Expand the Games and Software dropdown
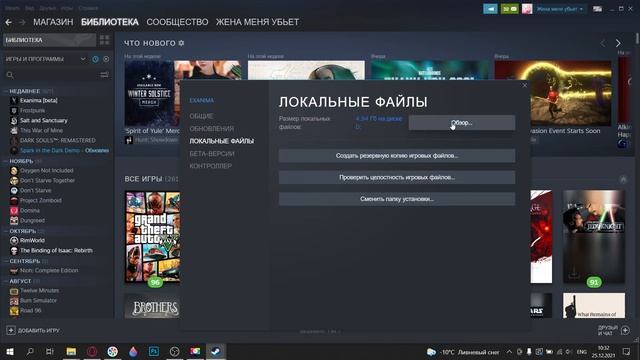Image resolution: width=640 pixels, height=360 pixels. pyautogui.click(x=83, y=59)
